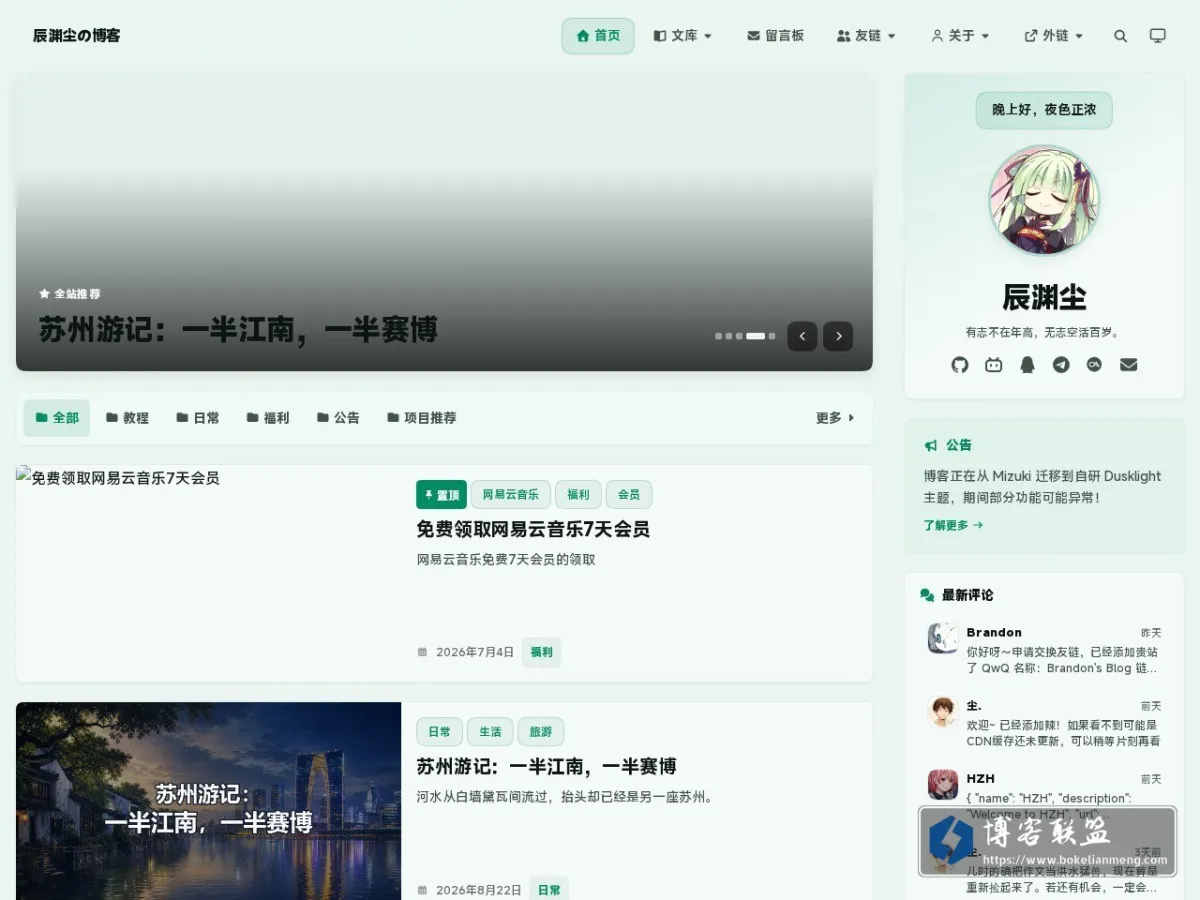Image resolution: width=1200 pixels, height=900 pixels.
Task: Open featured 苏州游记 carousel headline
Action: [238, 330]
